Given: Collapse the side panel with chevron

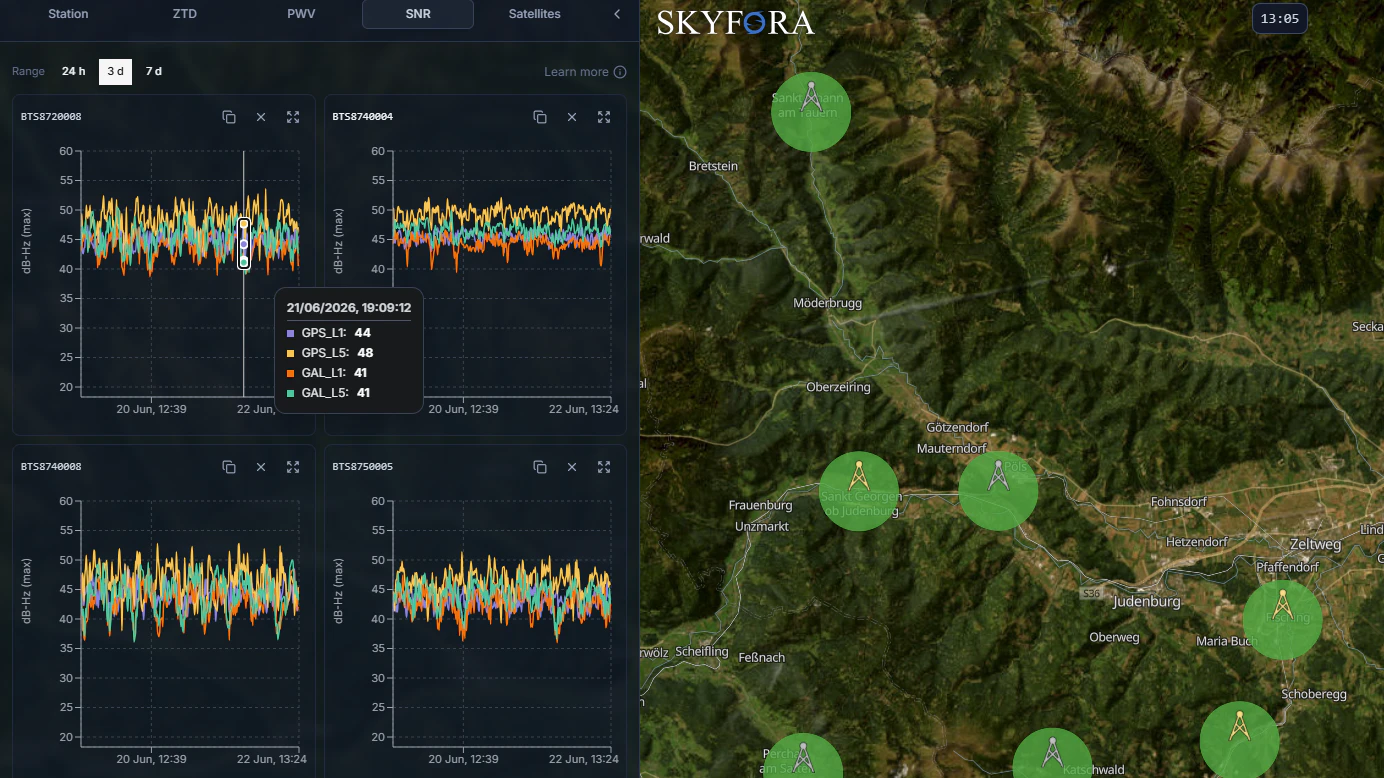Looking at the screenshot, I should pyautogui.click(x=617, y=14).
